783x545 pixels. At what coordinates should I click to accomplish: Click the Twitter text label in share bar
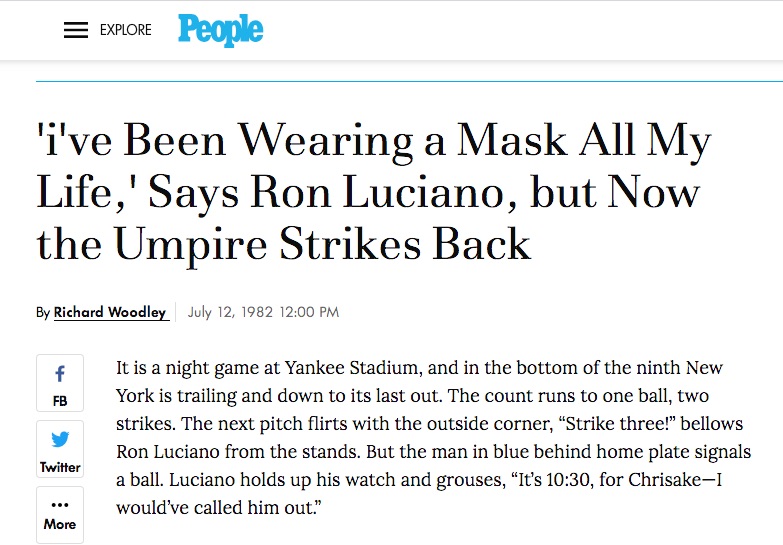(x=60, y=467)
